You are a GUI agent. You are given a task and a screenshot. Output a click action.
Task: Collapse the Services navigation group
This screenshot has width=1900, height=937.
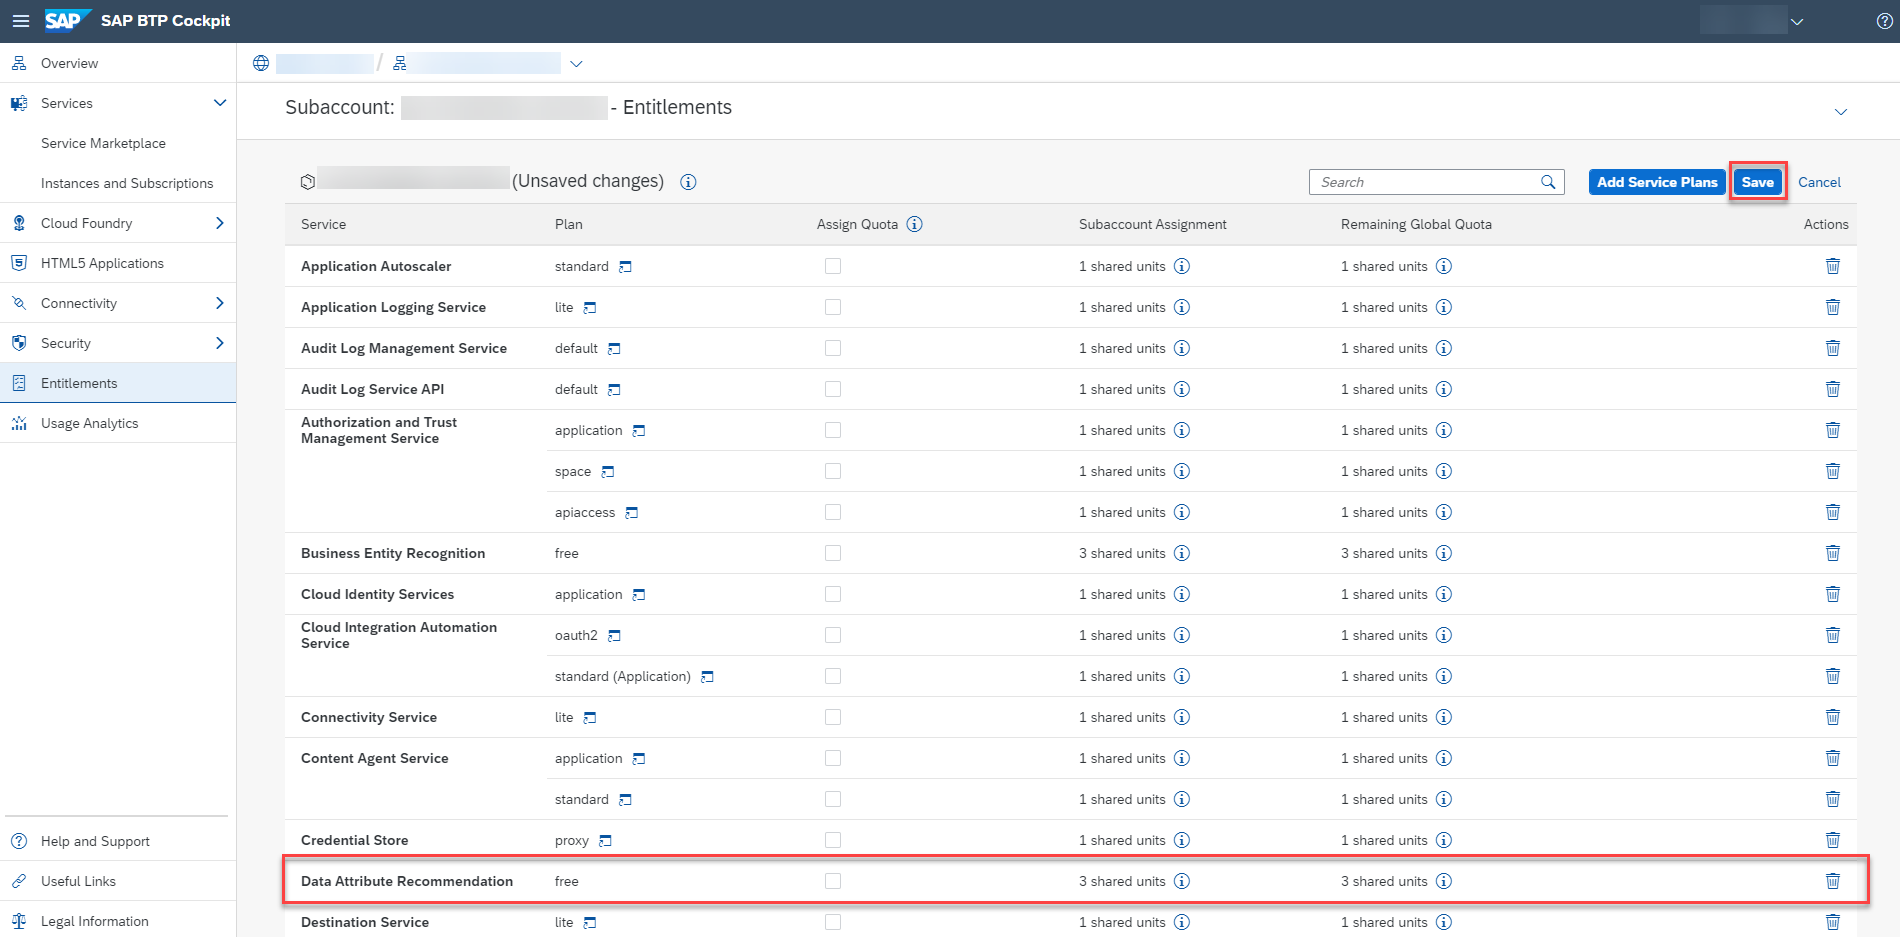pos(220,103)
